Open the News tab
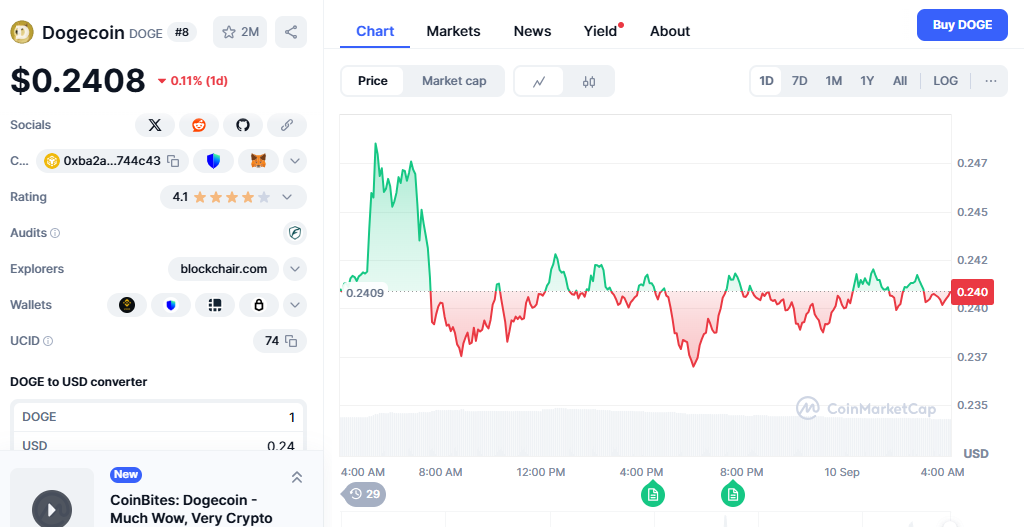This screenshot has height=527, width=1024. pyautogui.click(x=532, y=31)
